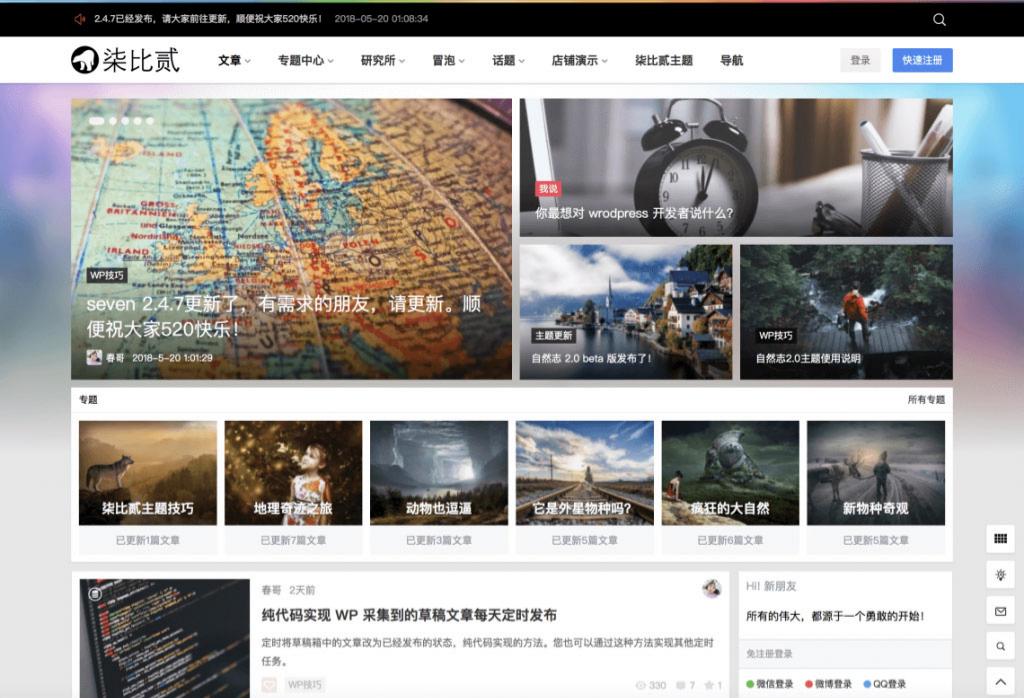Image resolution: width=1024 pixels, height=698 pixels.
Task: Open search via floating sidebar magnifier icon
Action: pyautogui.click(x=999, y=644)
